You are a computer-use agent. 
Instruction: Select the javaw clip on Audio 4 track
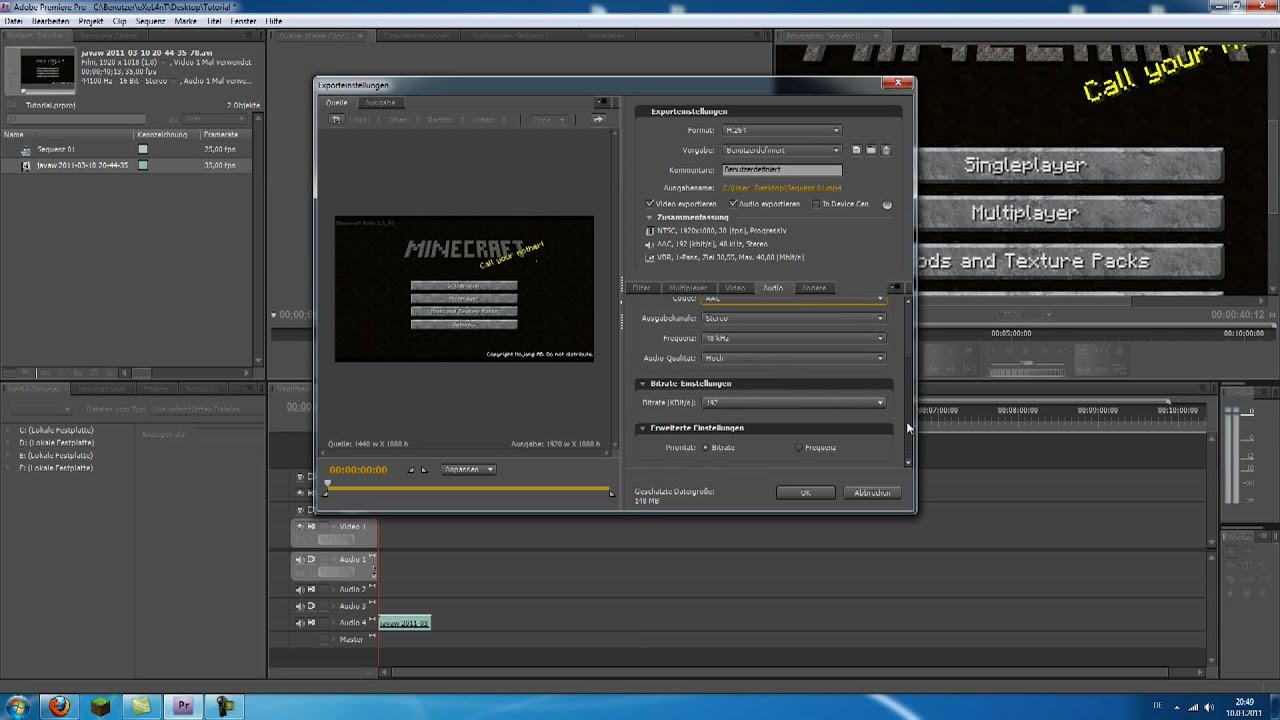404,623
